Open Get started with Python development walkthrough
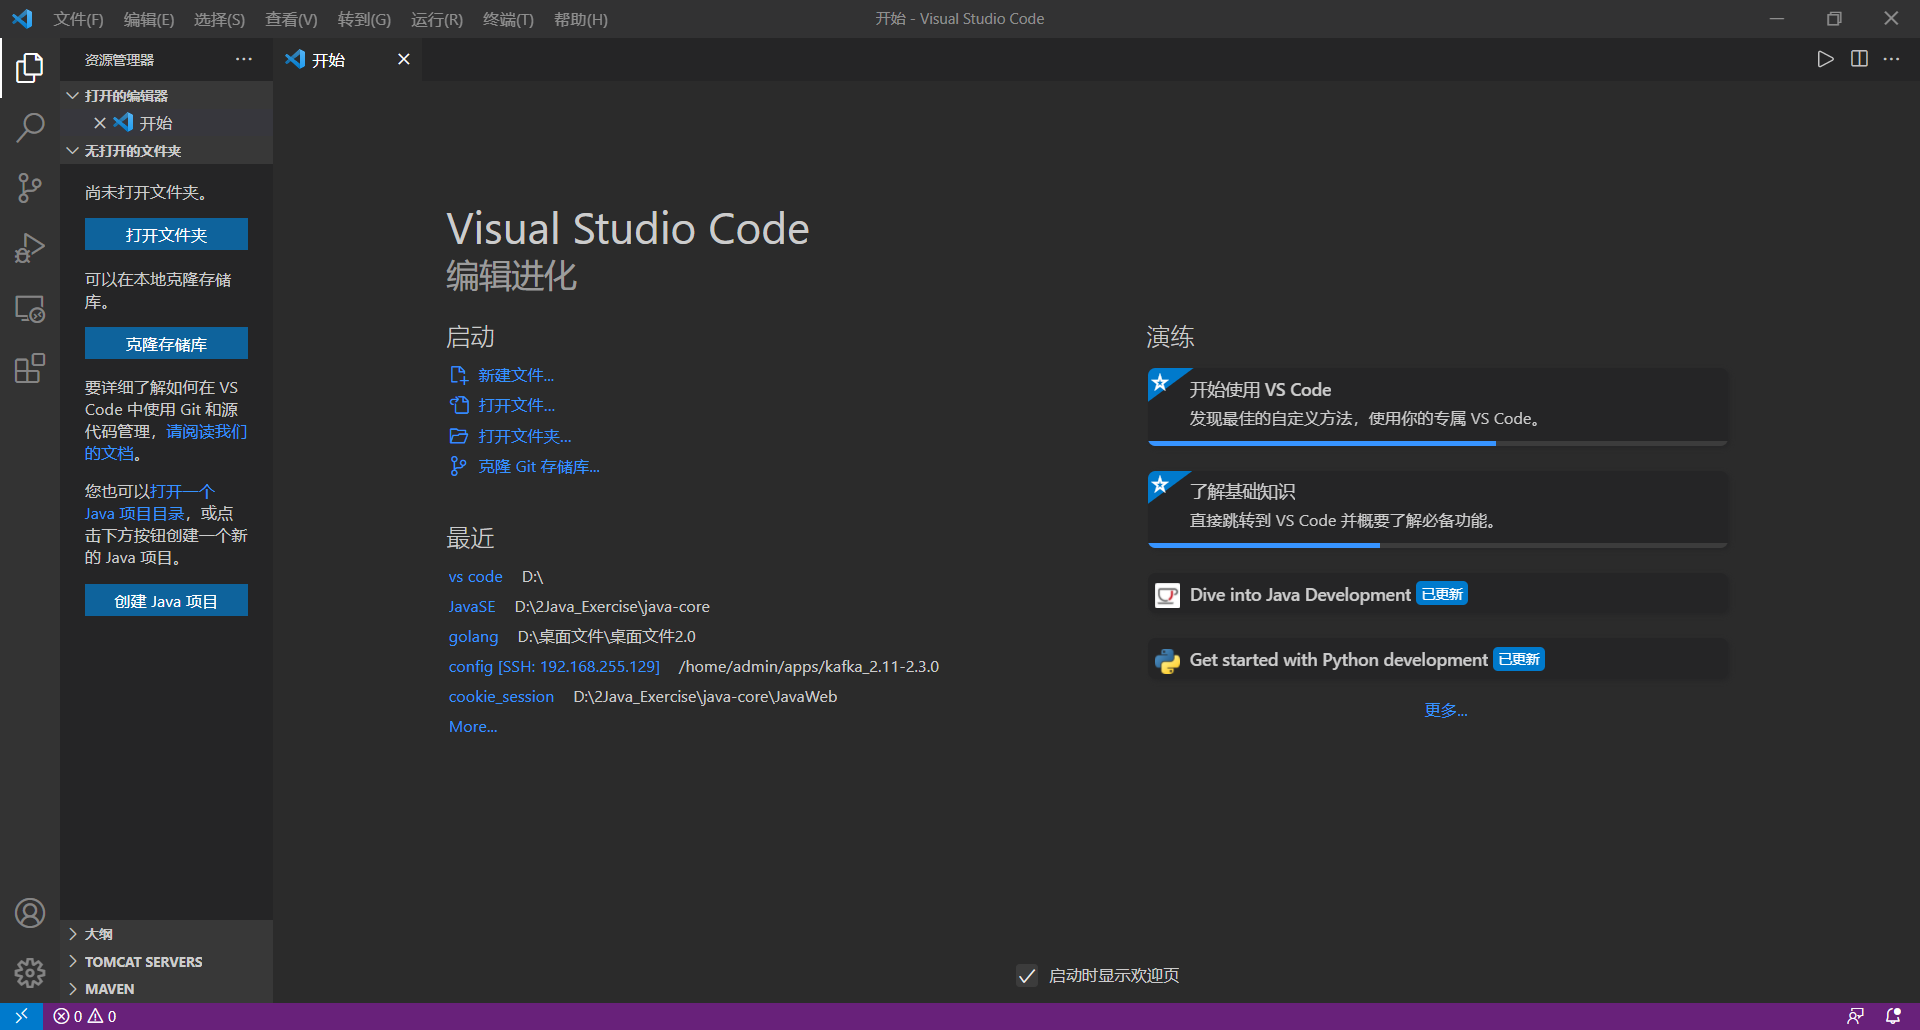The width and height of the screenshot is (1920, 1030). [1438, 660]
